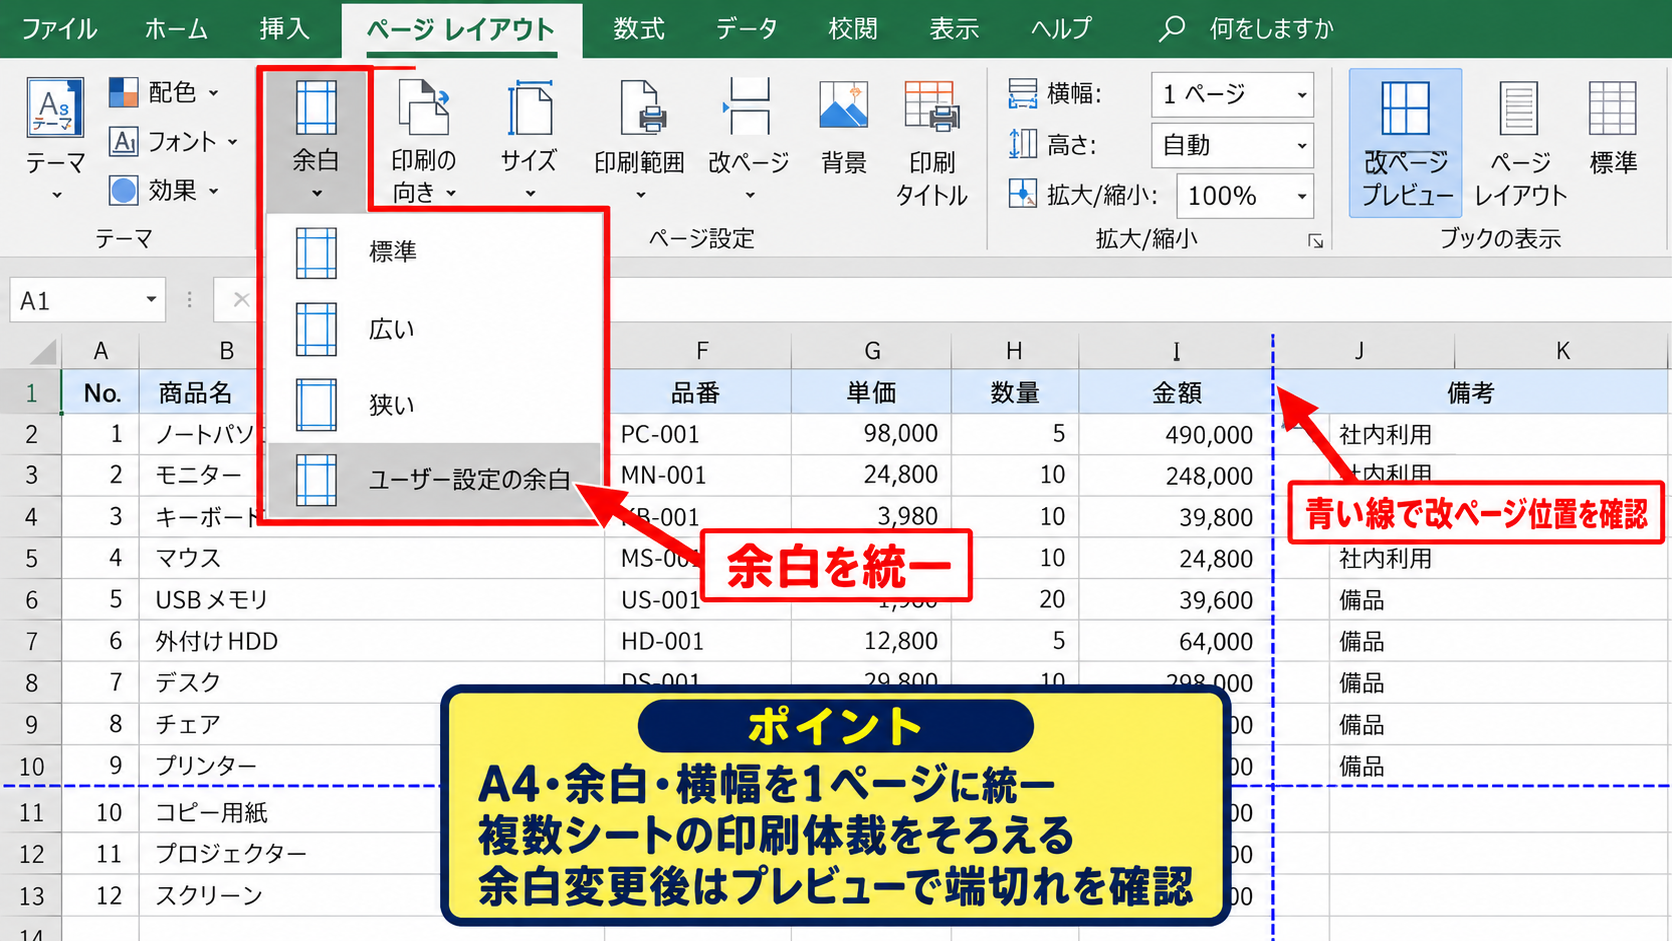Viewport: 1672px width, 941px height.
Task: Select column G header
Action: [872, 351]
